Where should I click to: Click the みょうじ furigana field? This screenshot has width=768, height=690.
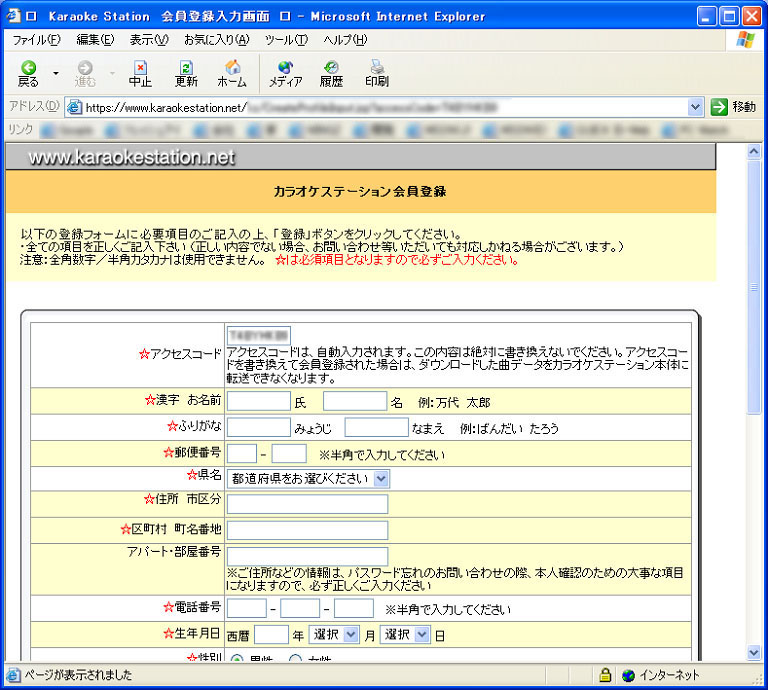click(259, 428)
